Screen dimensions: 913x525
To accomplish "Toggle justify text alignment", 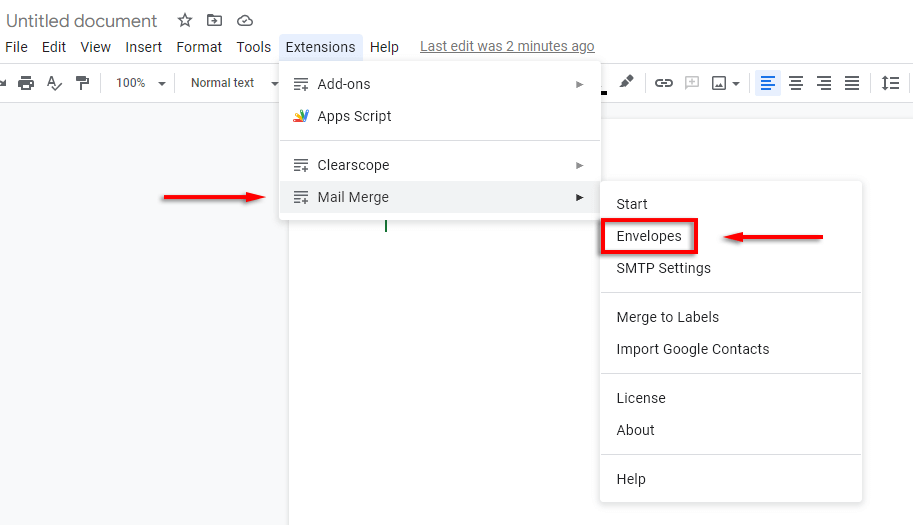I will tap(852, 83).
